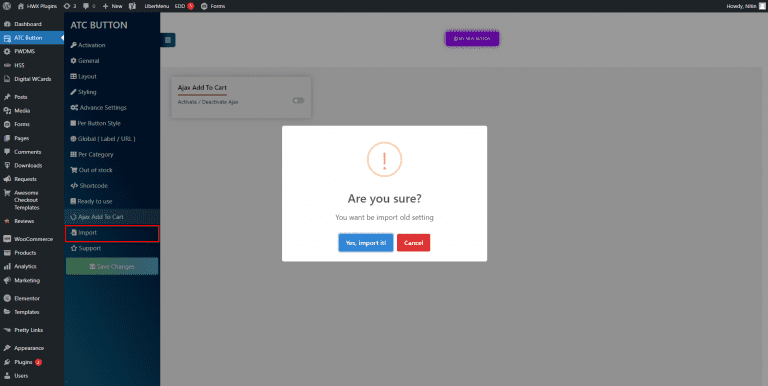768x386 pixels.
Task: Open Users in WordPress sidebar
Action: point(32,376)
